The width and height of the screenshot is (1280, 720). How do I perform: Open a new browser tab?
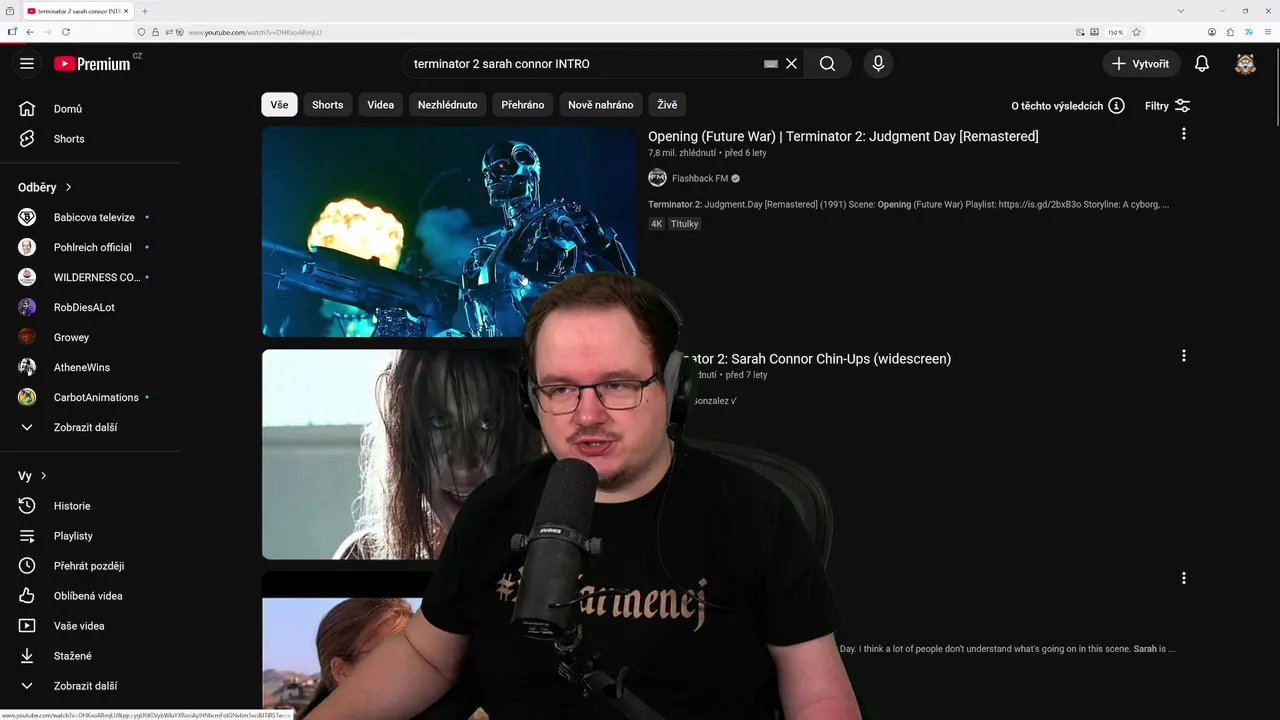(145, 11)
